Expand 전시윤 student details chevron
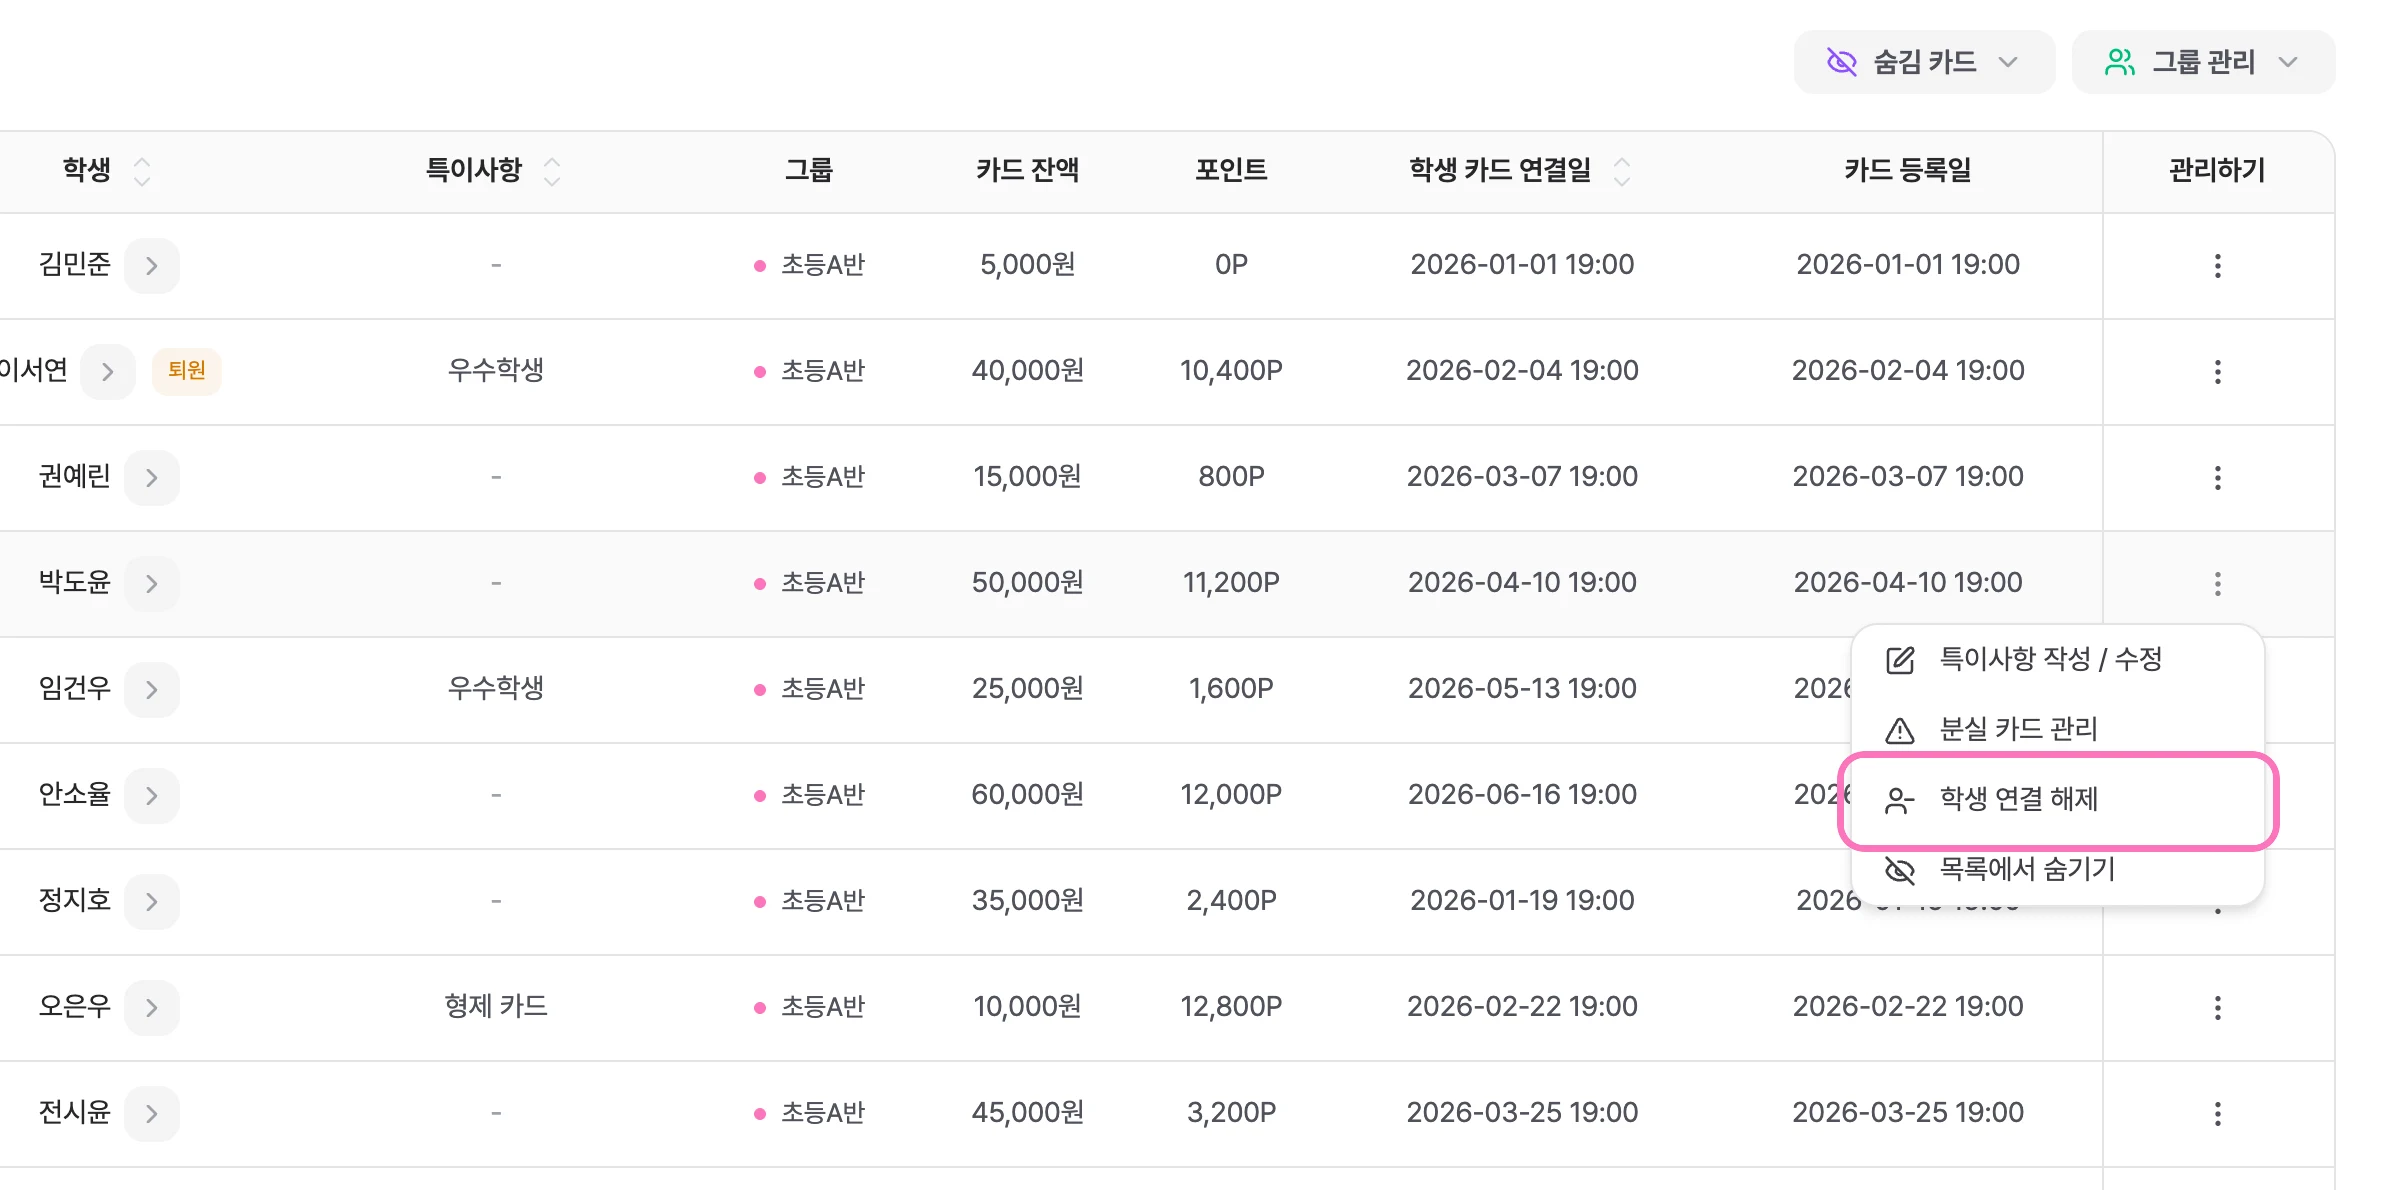 coord(152,1114)
